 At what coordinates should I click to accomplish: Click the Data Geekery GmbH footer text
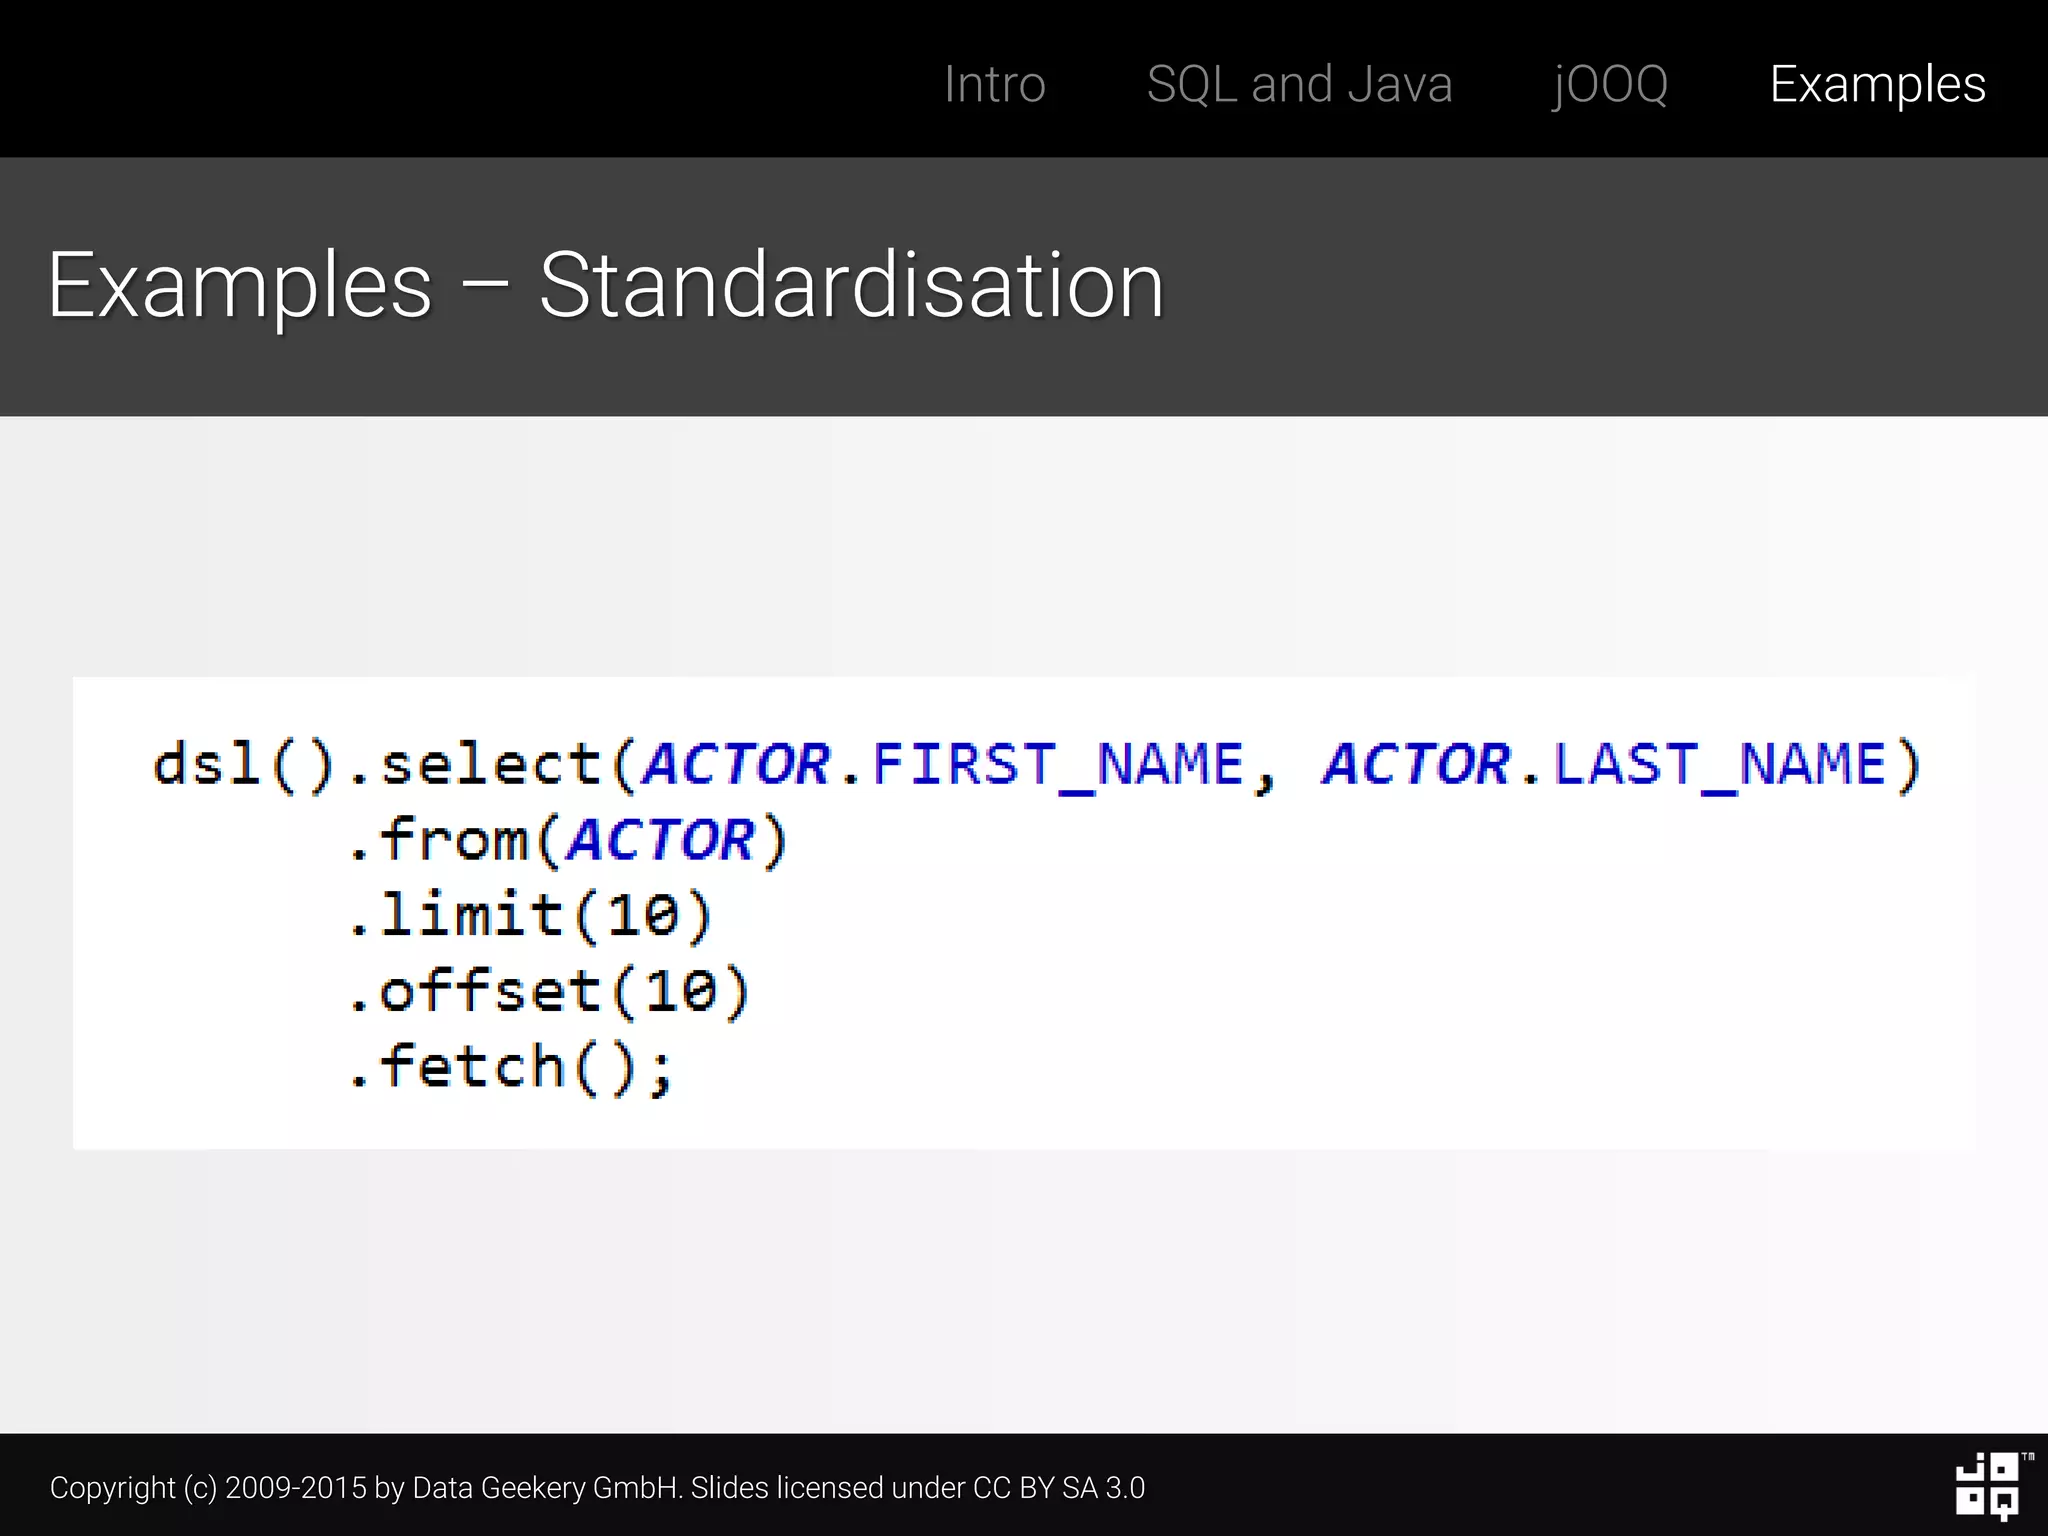(545, 1488)
